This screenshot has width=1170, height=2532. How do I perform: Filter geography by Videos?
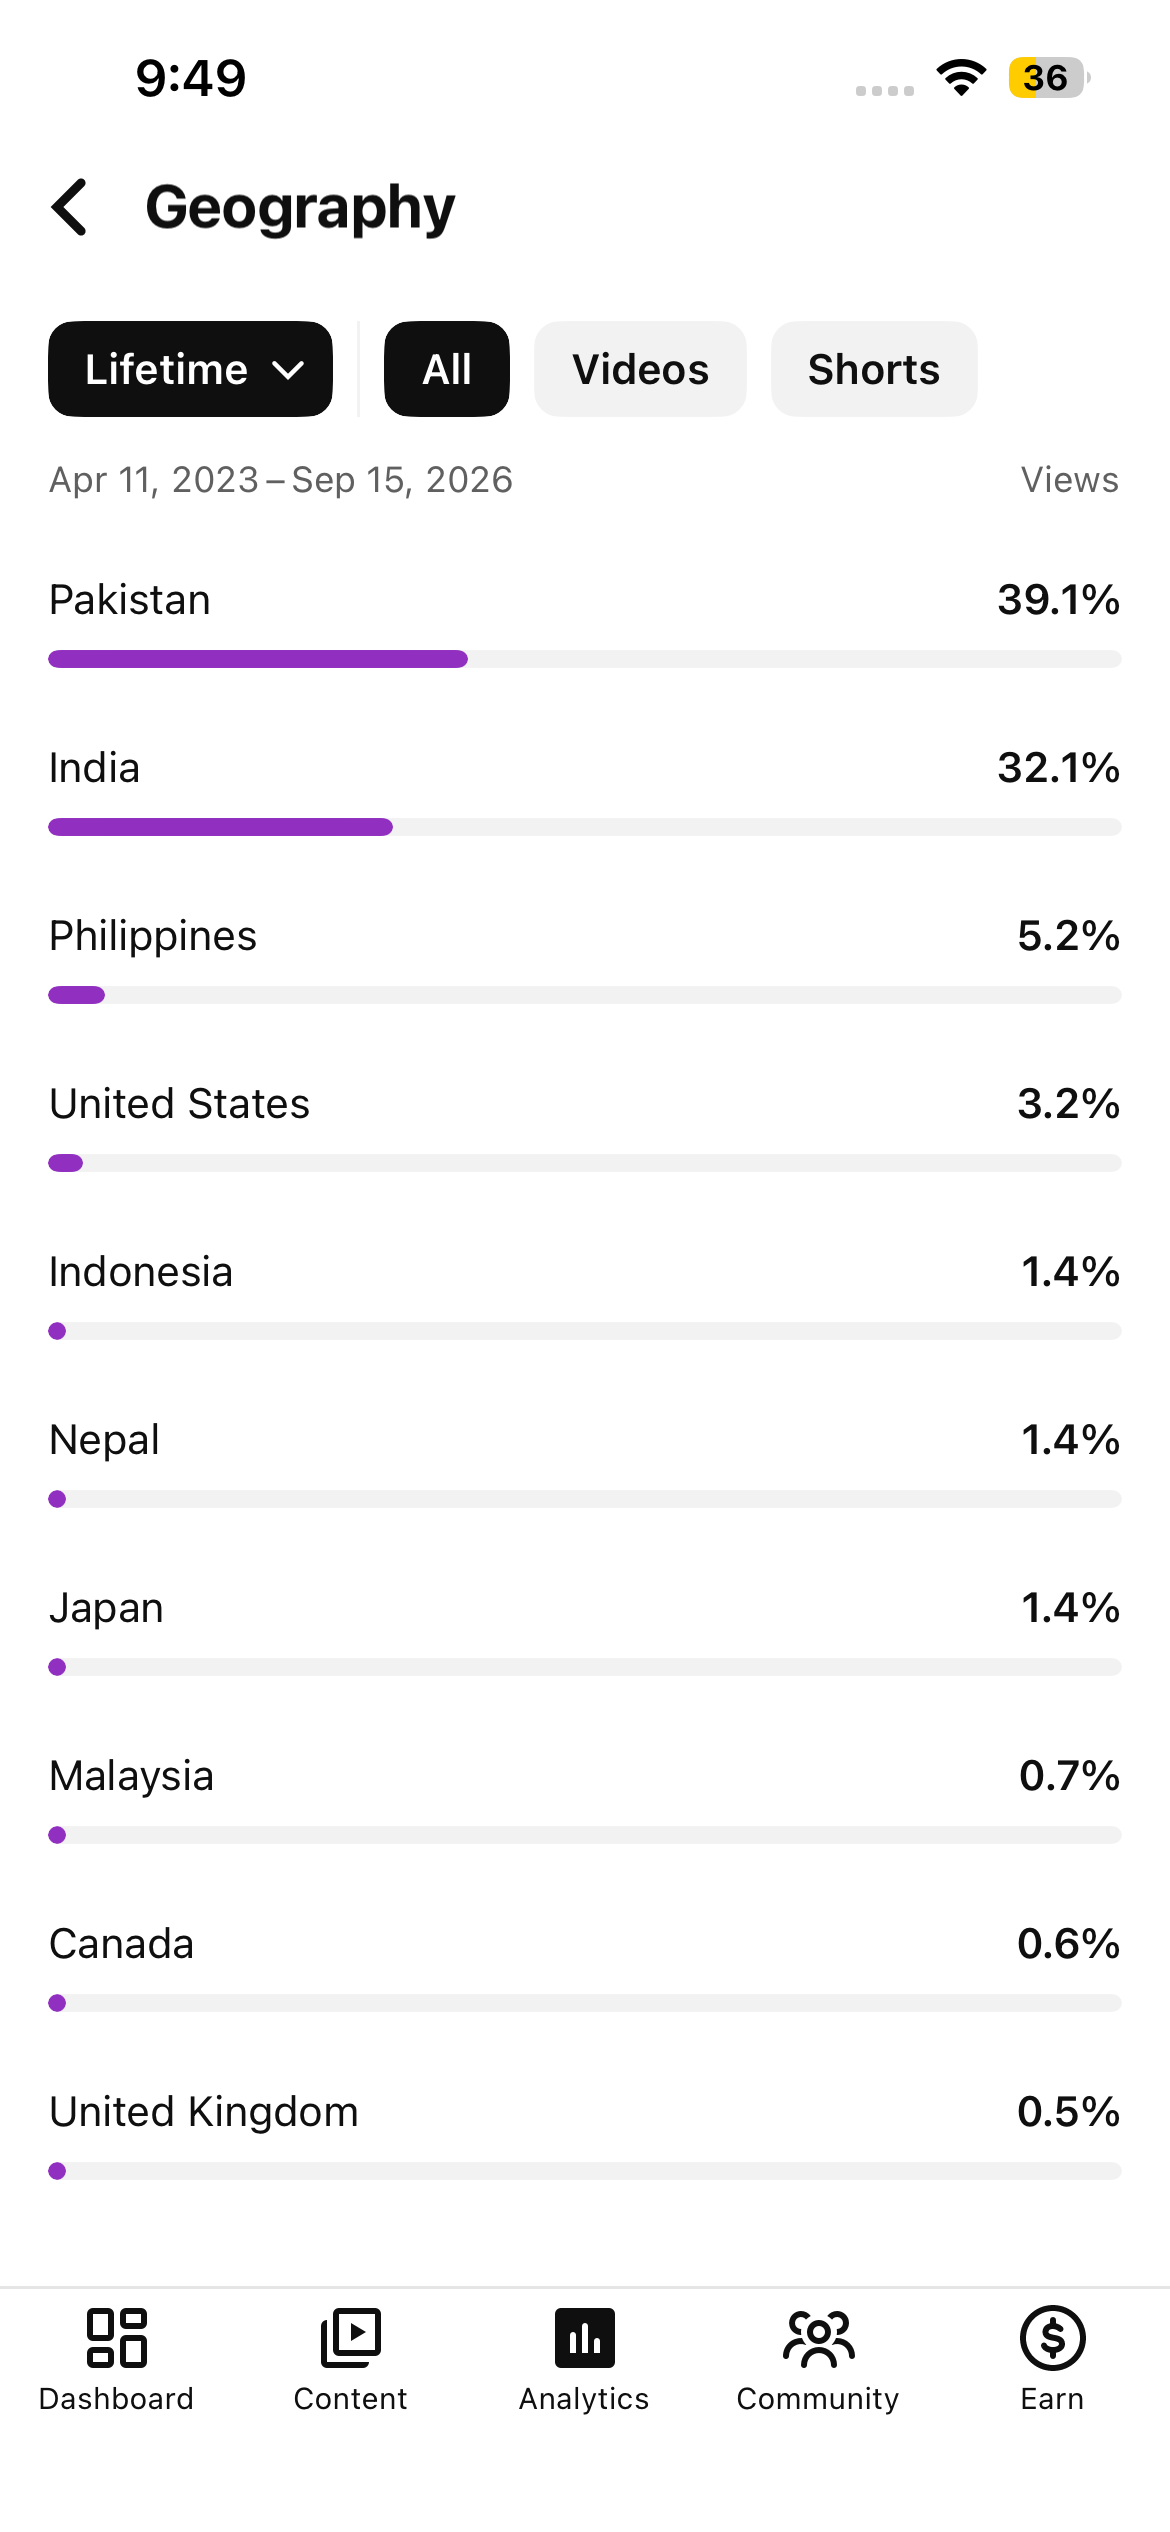[640, 369]
